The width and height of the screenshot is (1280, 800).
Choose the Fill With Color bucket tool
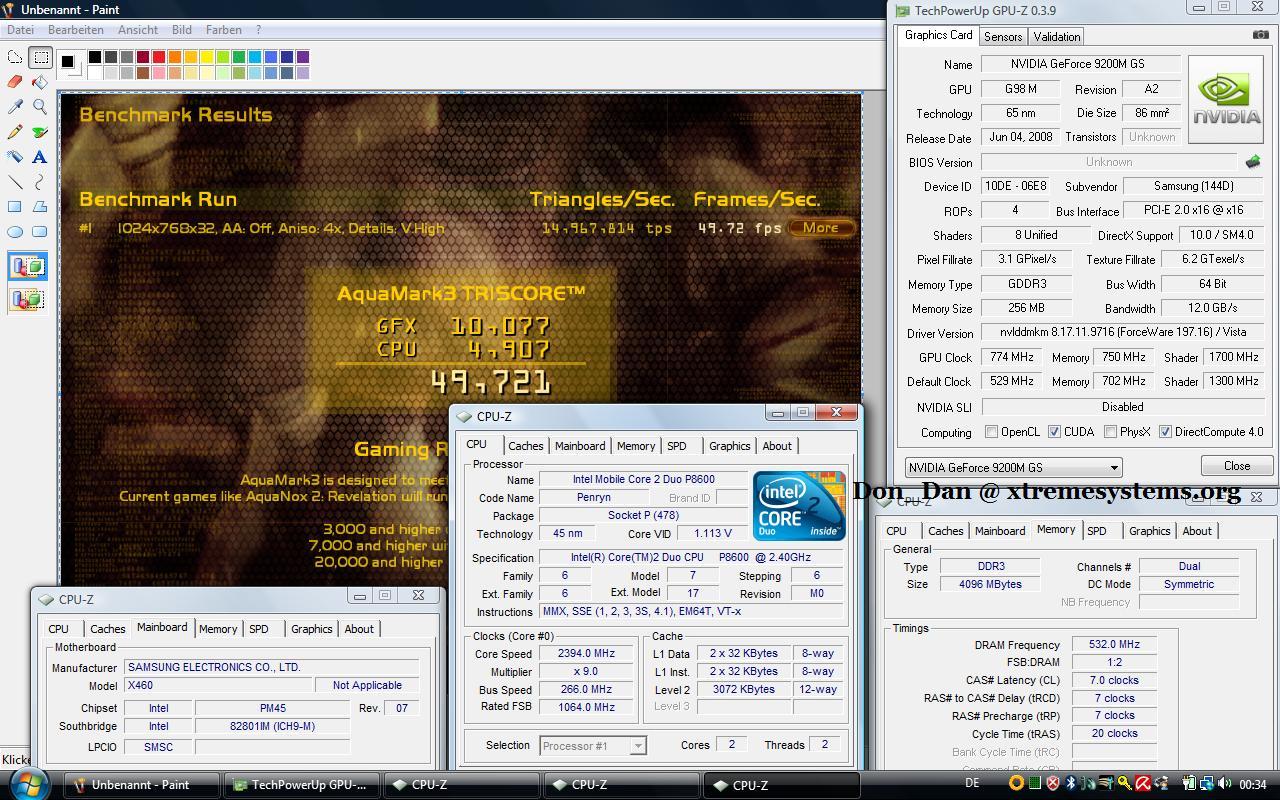40,82
